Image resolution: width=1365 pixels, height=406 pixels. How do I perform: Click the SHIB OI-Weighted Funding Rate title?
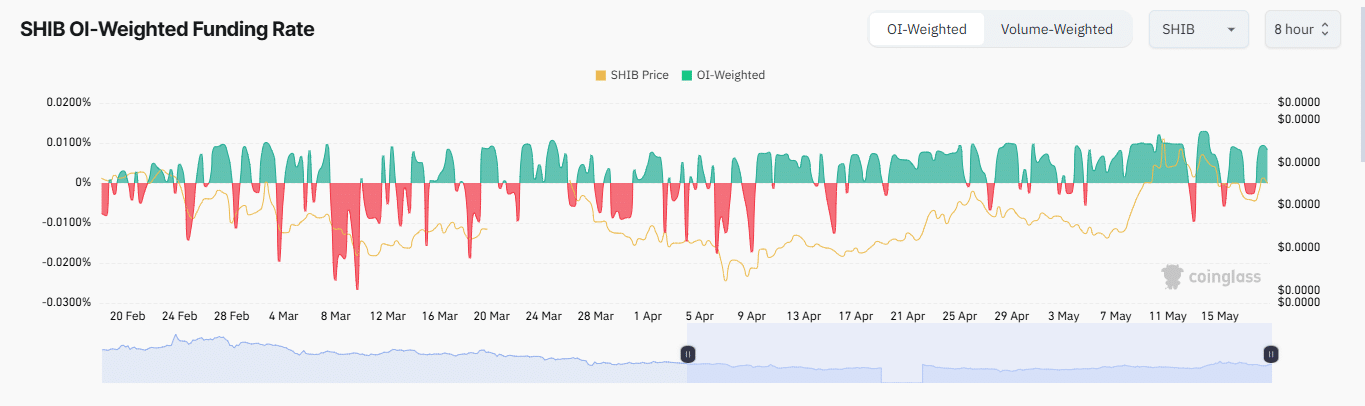(167, 30)
